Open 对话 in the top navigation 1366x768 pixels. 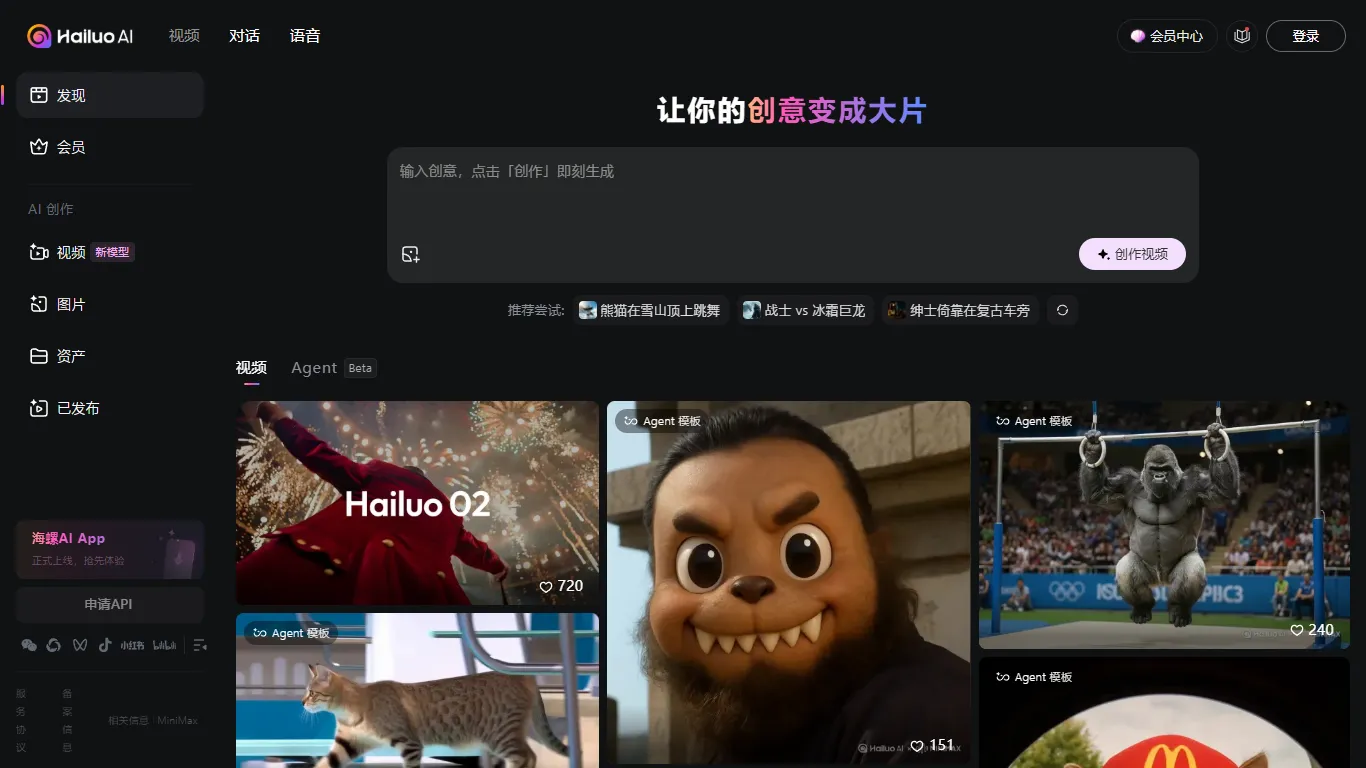[244, 35]
